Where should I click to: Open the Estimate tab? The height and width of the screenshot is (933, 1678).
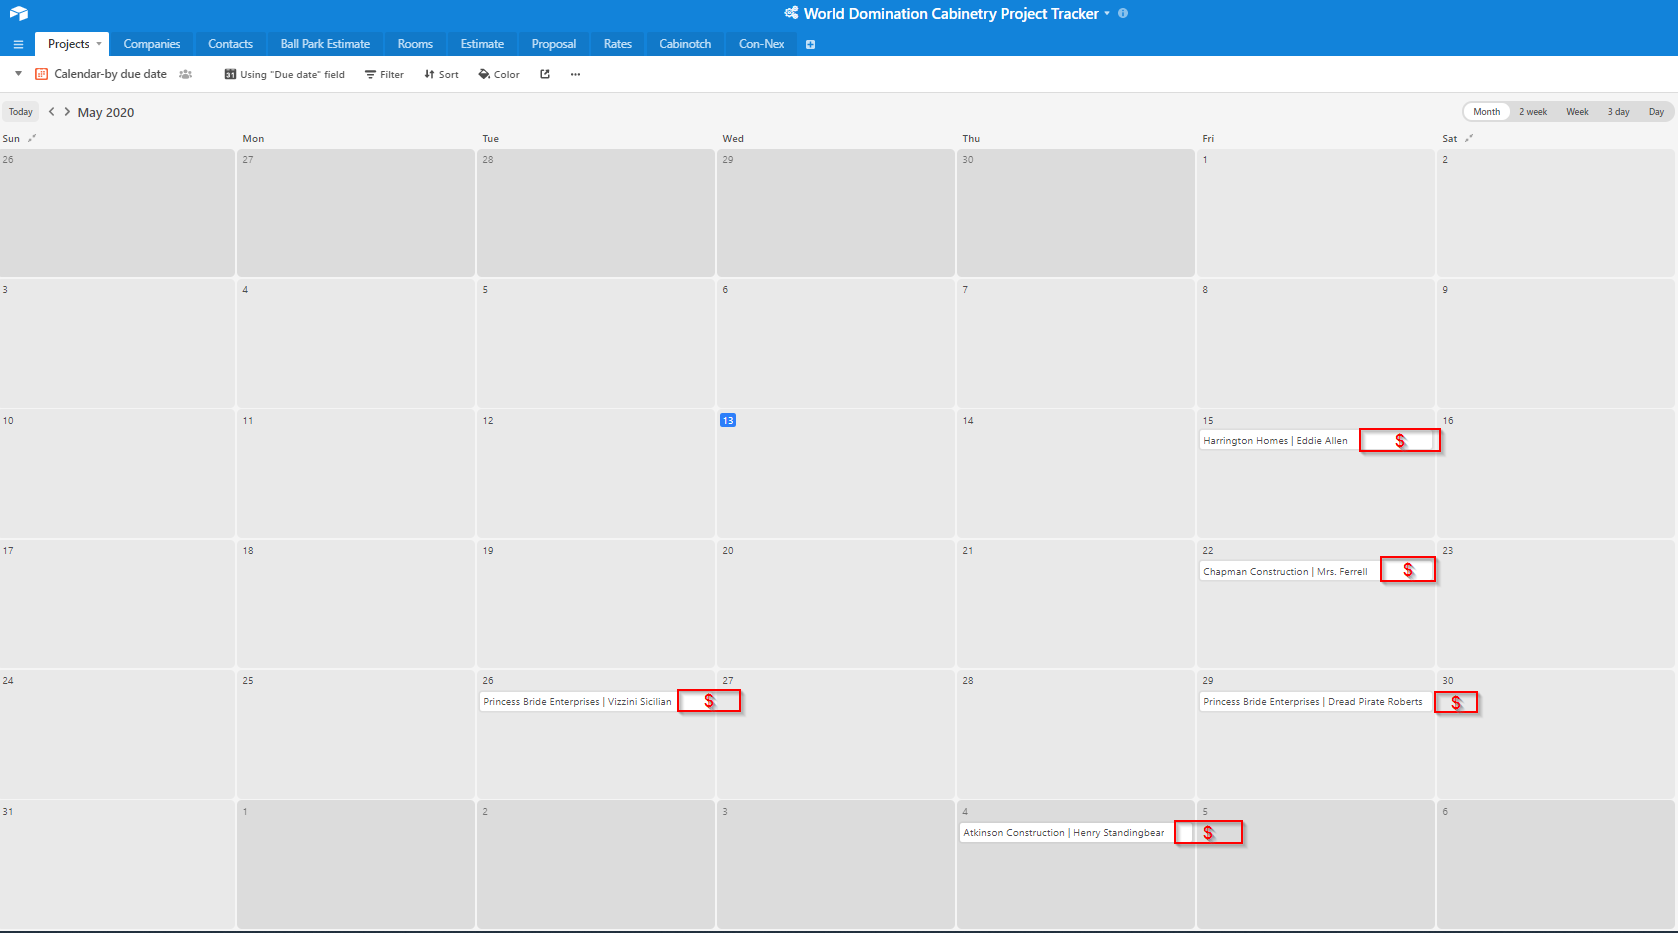tap(482, 44)
